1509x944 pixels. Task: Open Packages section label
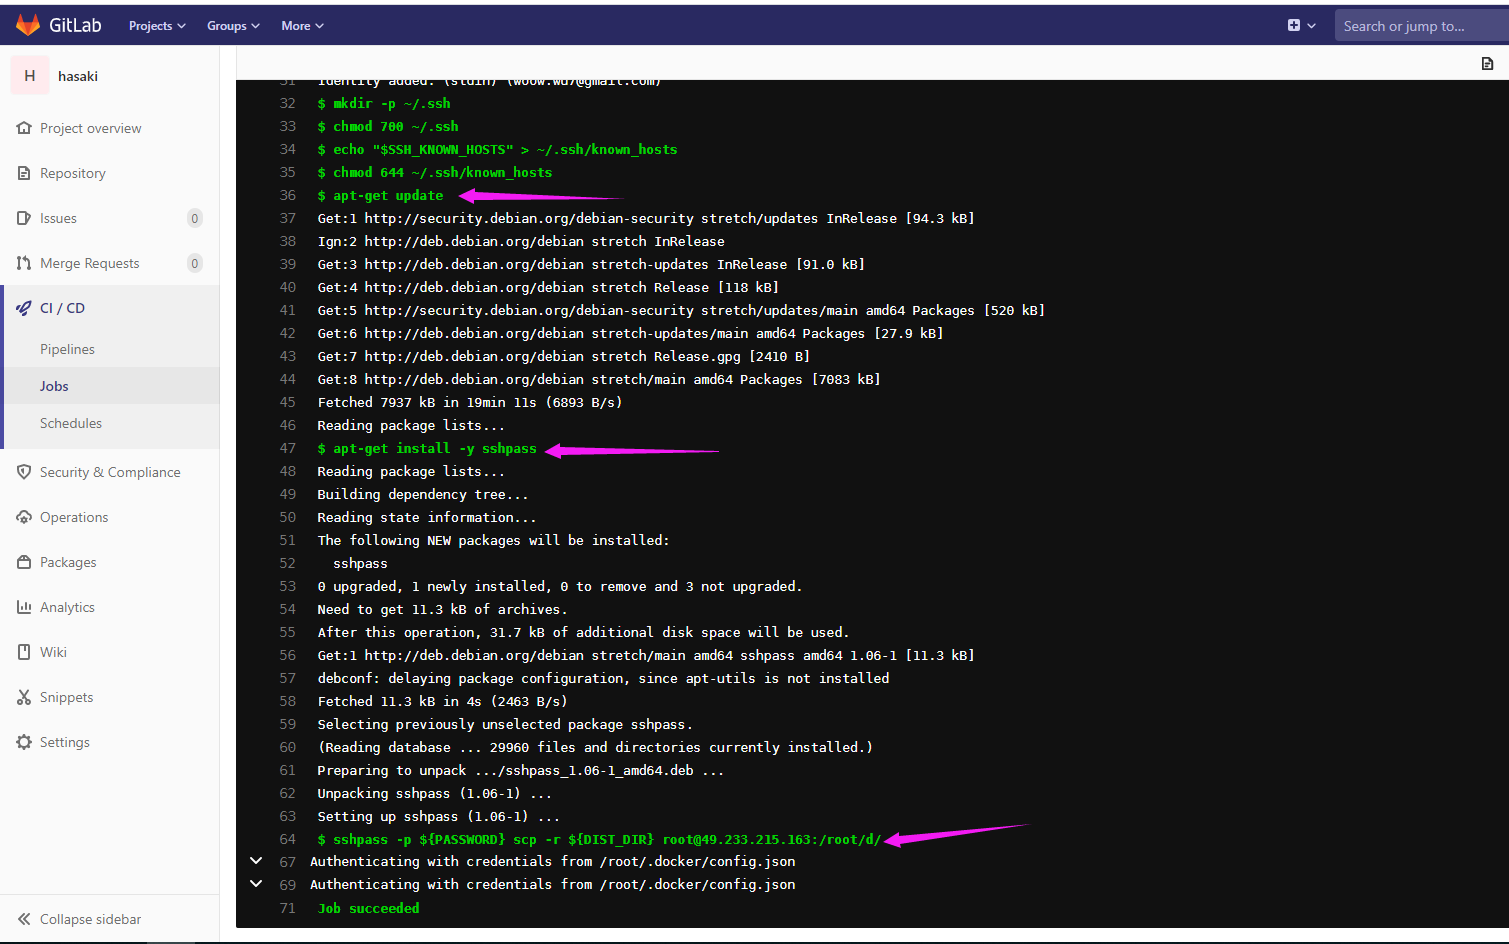click(x=68, y=562)
